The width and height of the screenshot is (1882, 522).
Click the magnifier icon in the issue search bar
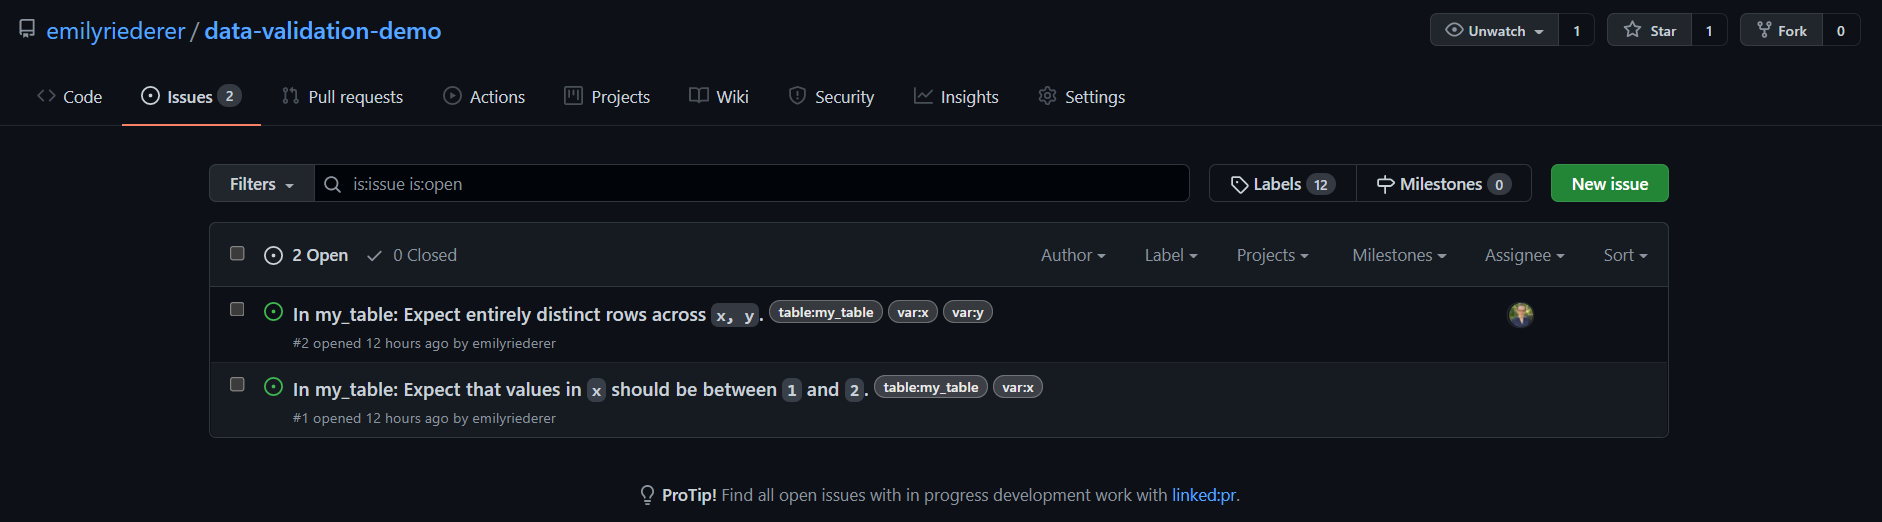333,184
